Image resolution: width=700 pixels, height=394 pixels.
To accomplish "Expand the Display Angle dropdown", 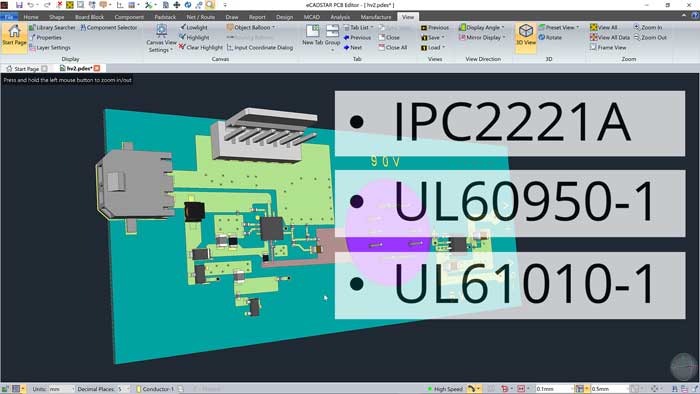I will 482,27.
